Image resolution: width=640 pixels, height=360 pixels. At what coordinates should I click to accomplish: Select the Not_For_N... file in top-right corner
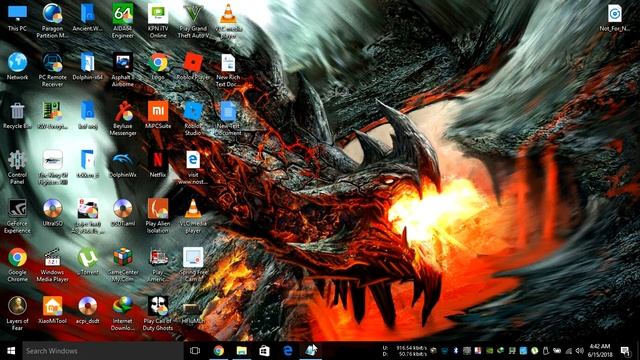[x=614, y=18]
